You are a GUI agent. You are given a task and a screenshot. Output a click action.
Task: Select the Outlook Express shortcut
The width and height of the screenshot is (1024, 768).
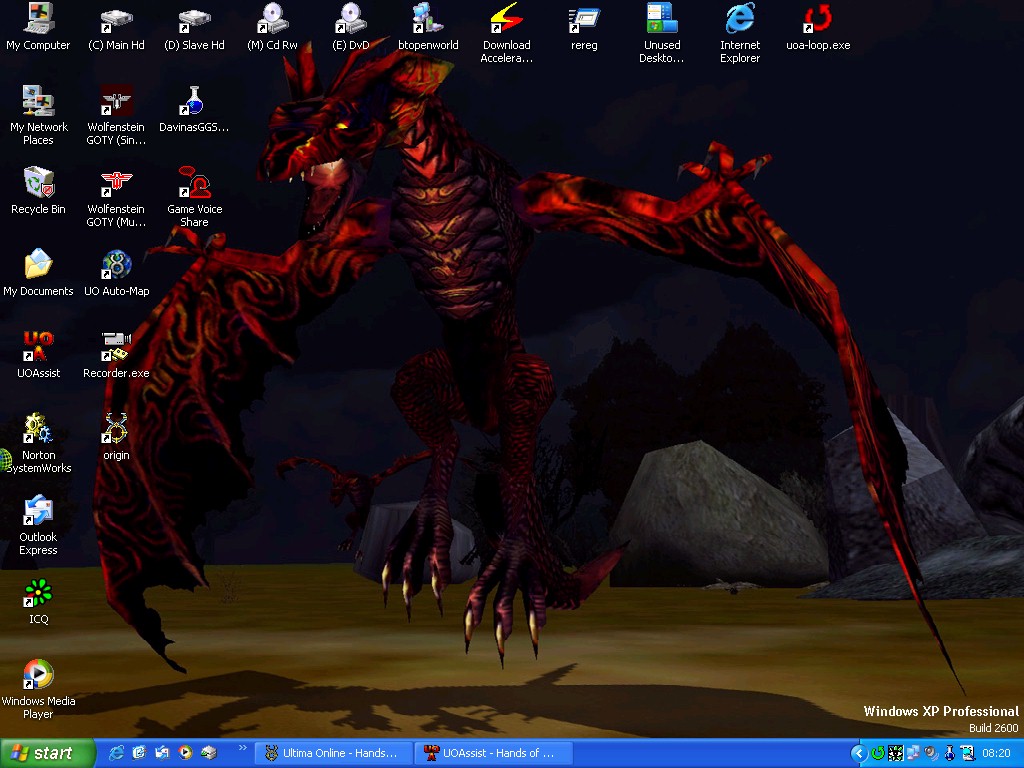(x=38, y=525)
